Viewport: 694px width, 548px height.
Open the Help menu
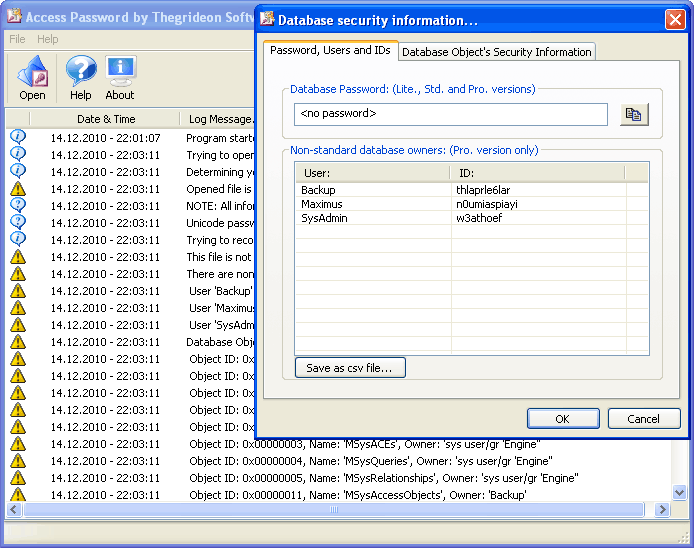pyautogui.click(x=47, y=39)
